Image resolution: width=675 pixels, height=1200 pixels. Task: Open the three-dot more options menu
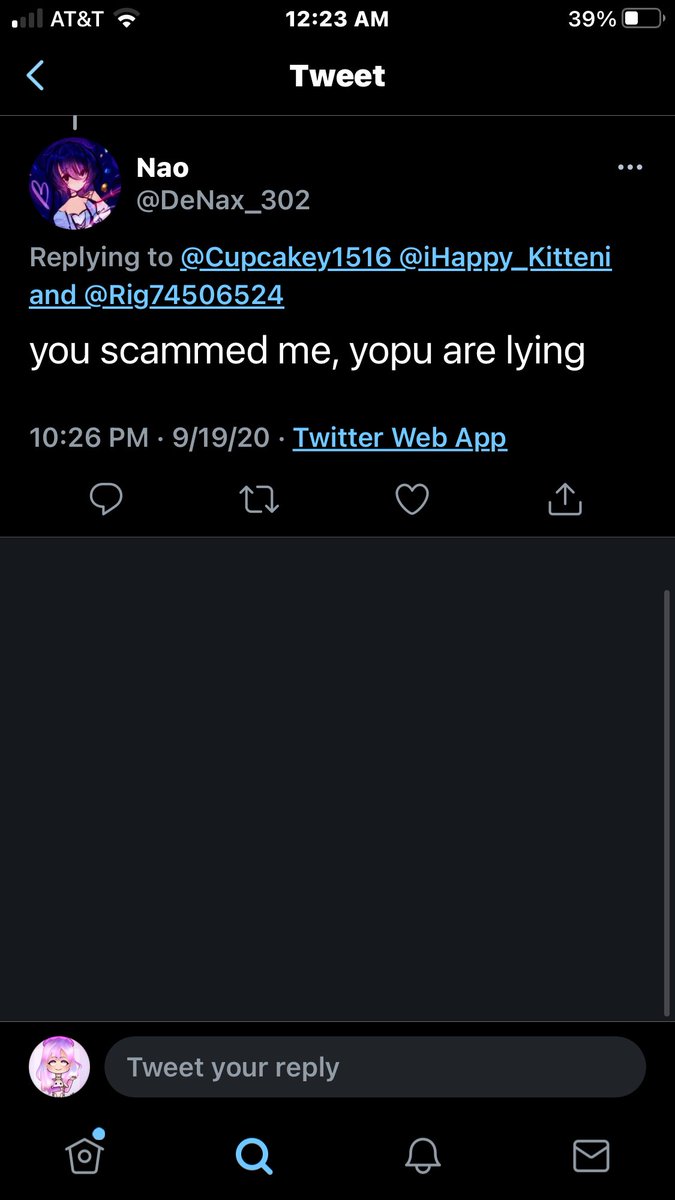coord(630,167)
